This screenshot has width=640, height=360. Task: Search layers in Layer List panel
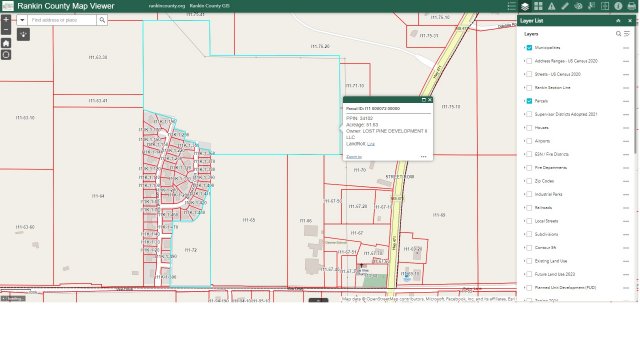tap(618, 34)
